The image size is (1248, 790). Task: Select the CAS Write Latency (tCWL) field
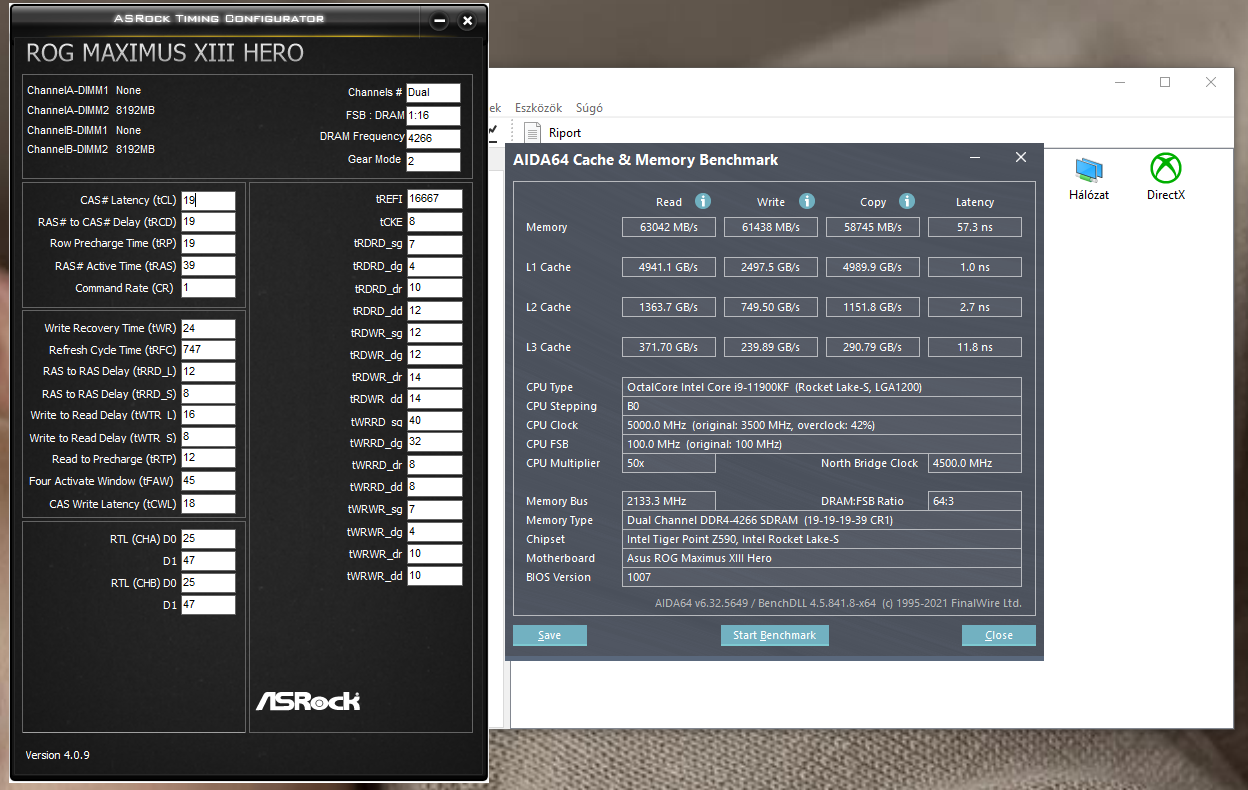point(208,504)
